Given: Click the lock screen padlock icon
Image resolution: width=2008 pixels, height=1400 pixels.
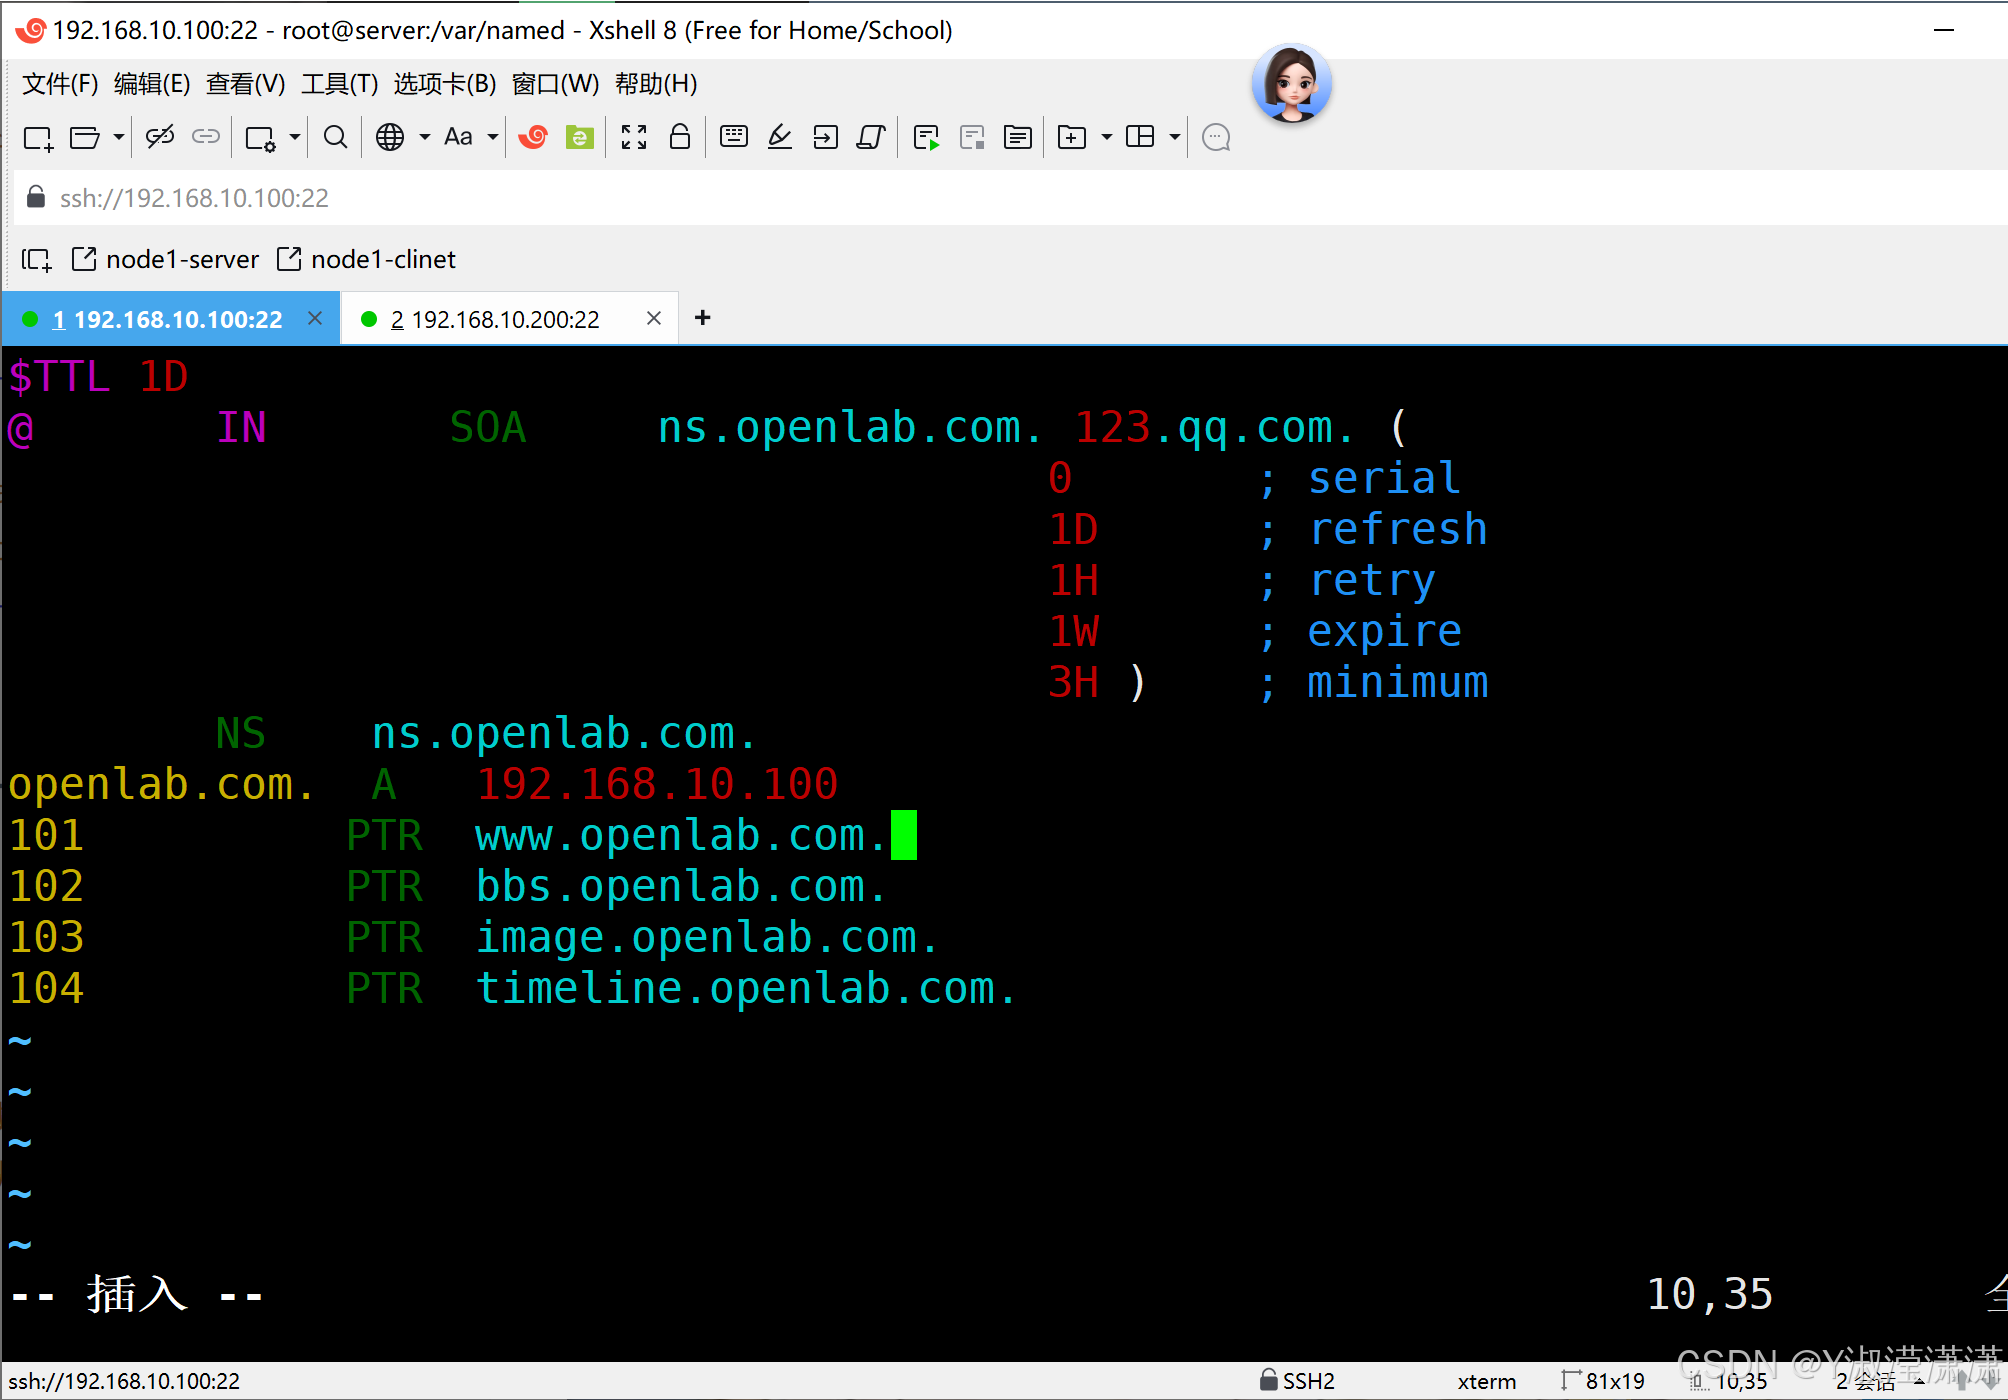Looking at the screenshot, I should pos(680,137).
